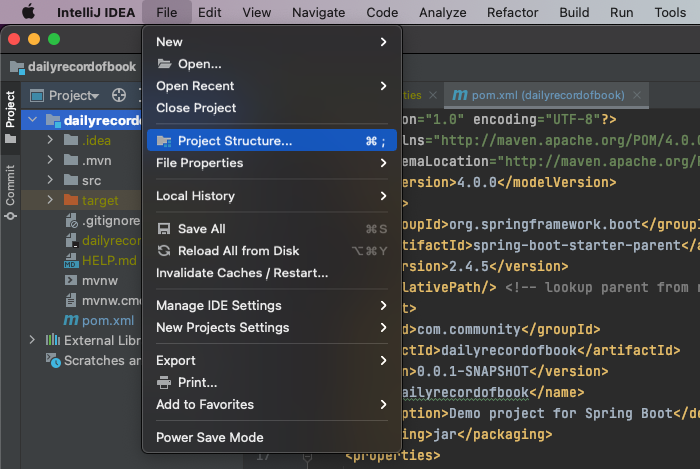
Task: Close the properties editor tab
Action: tap(433, 95)
